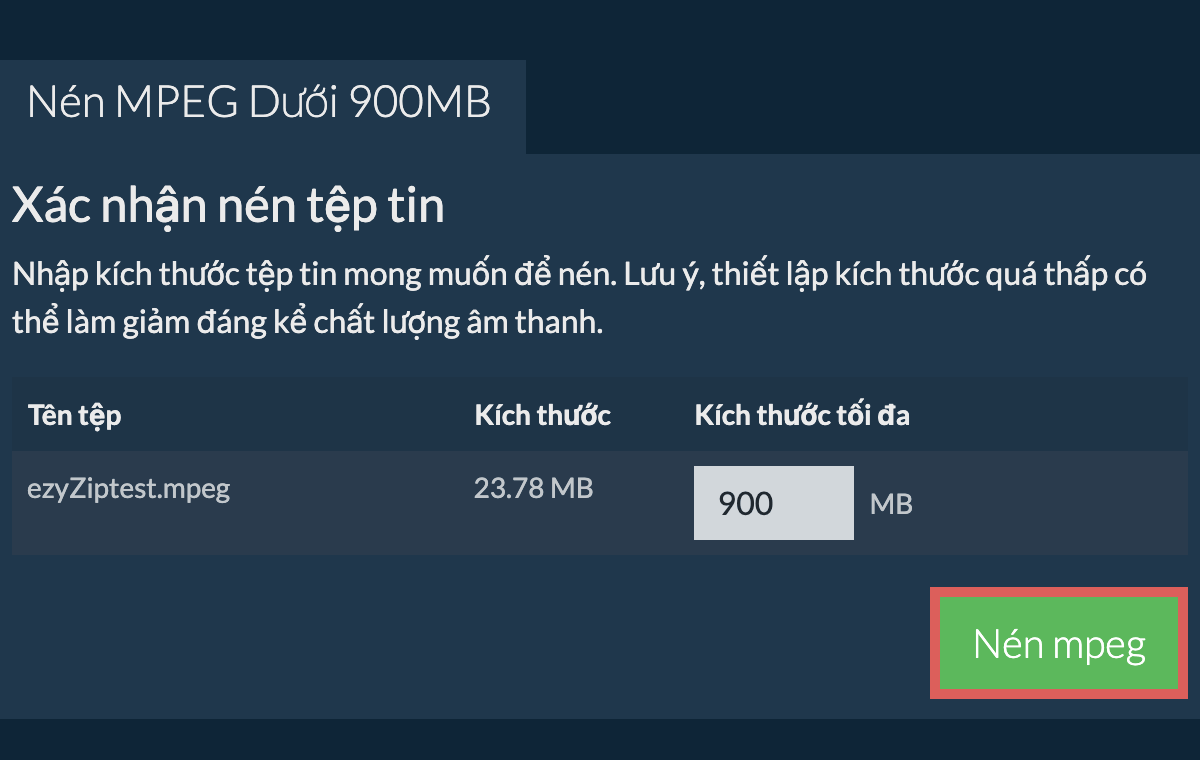Click the max size input showing 900
Viewport: 1200px width, 760px height.
tap(773, 503)
